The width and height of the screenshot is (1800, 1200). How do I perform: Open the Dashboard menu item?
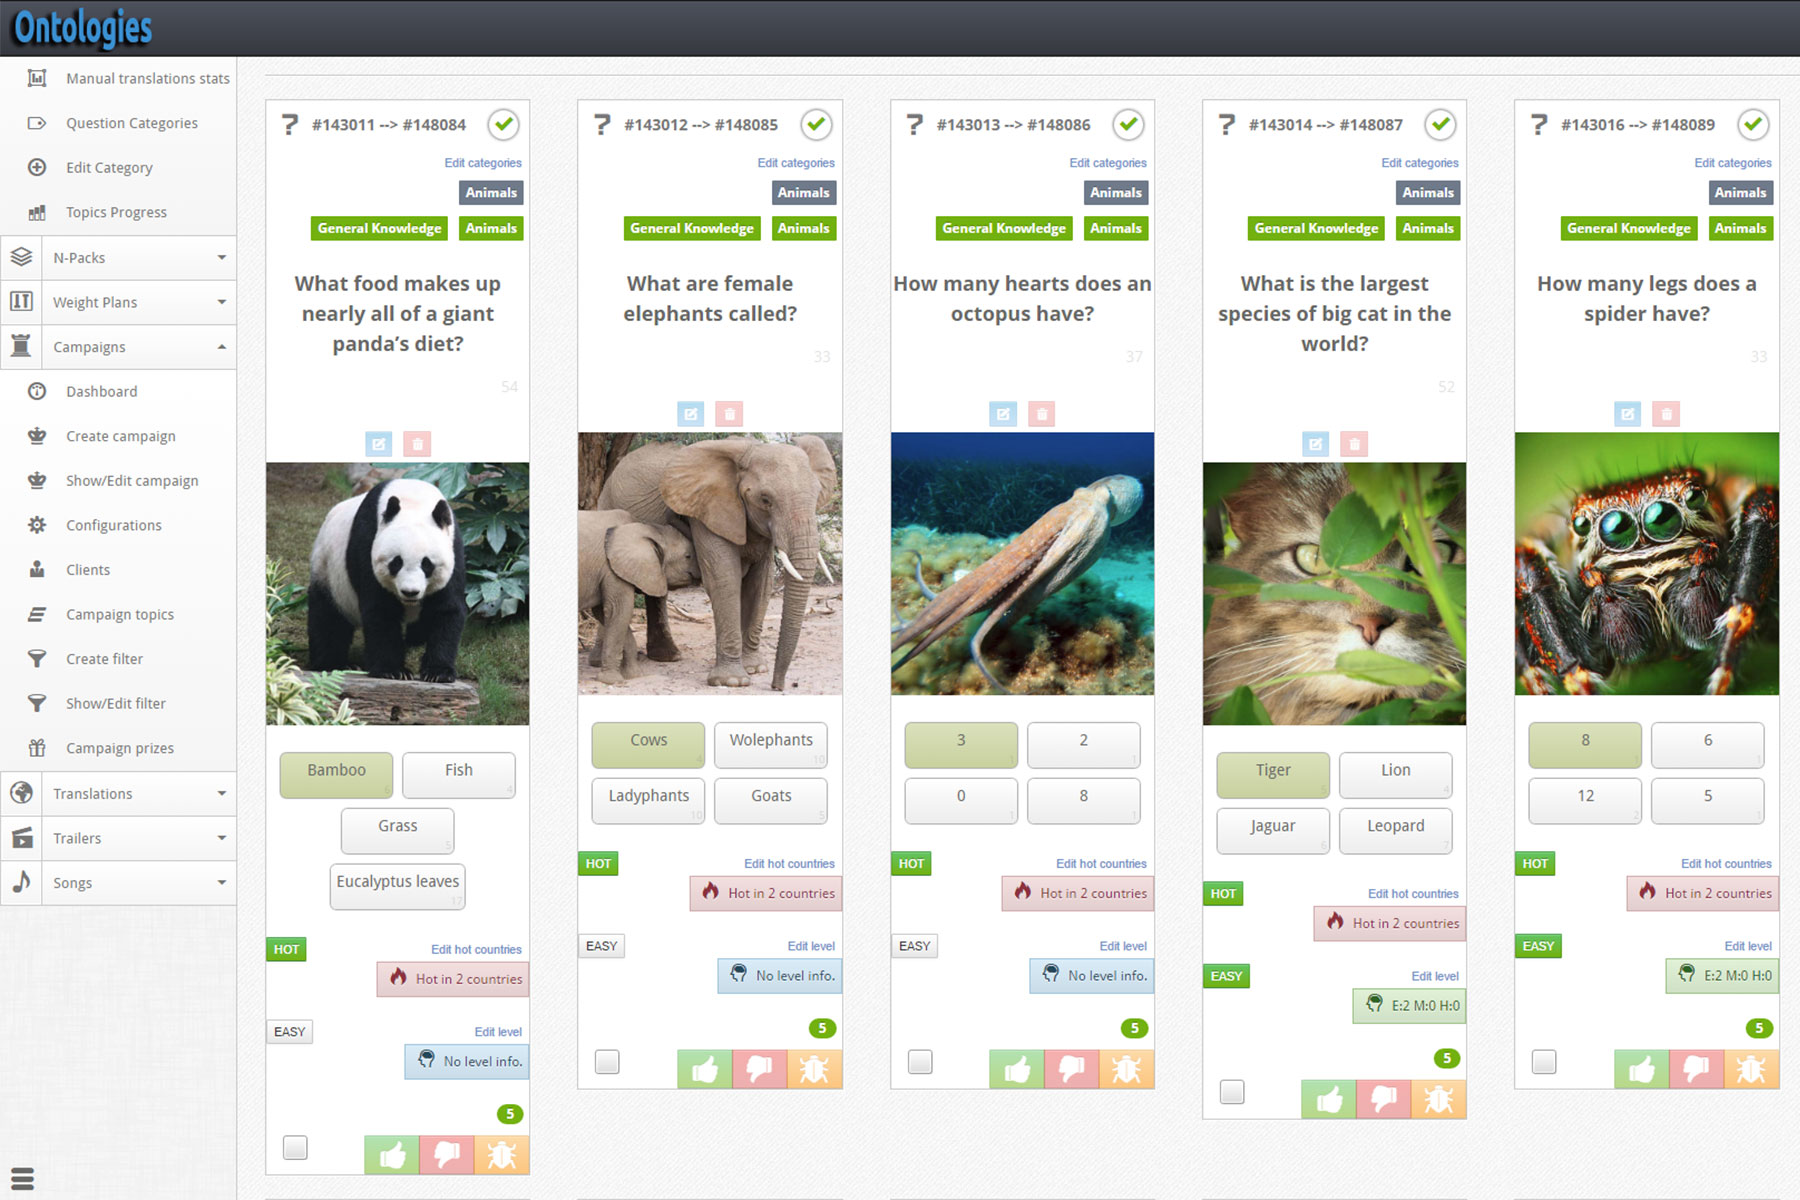[101, 392]
